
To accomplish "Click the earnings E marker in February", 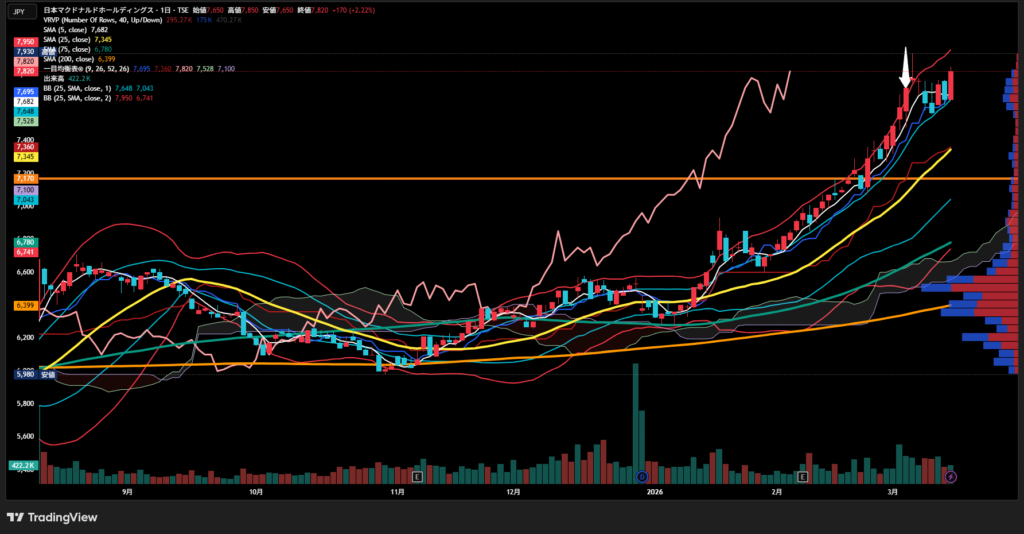I will 804,477.
